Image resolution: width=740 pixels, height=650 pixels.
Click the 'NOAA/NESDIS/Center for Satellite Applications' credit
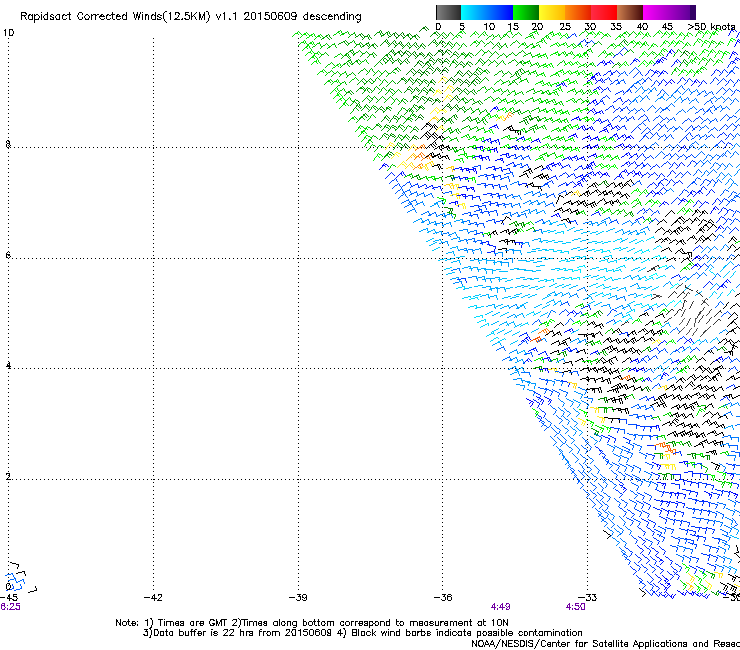605,644
